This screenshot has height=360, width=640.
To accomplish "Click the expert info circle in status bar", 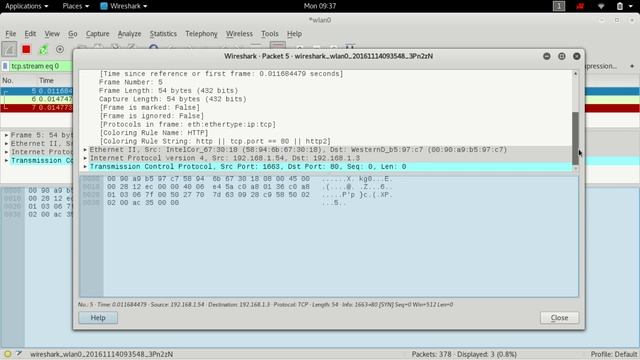I will tap(7, 354).
